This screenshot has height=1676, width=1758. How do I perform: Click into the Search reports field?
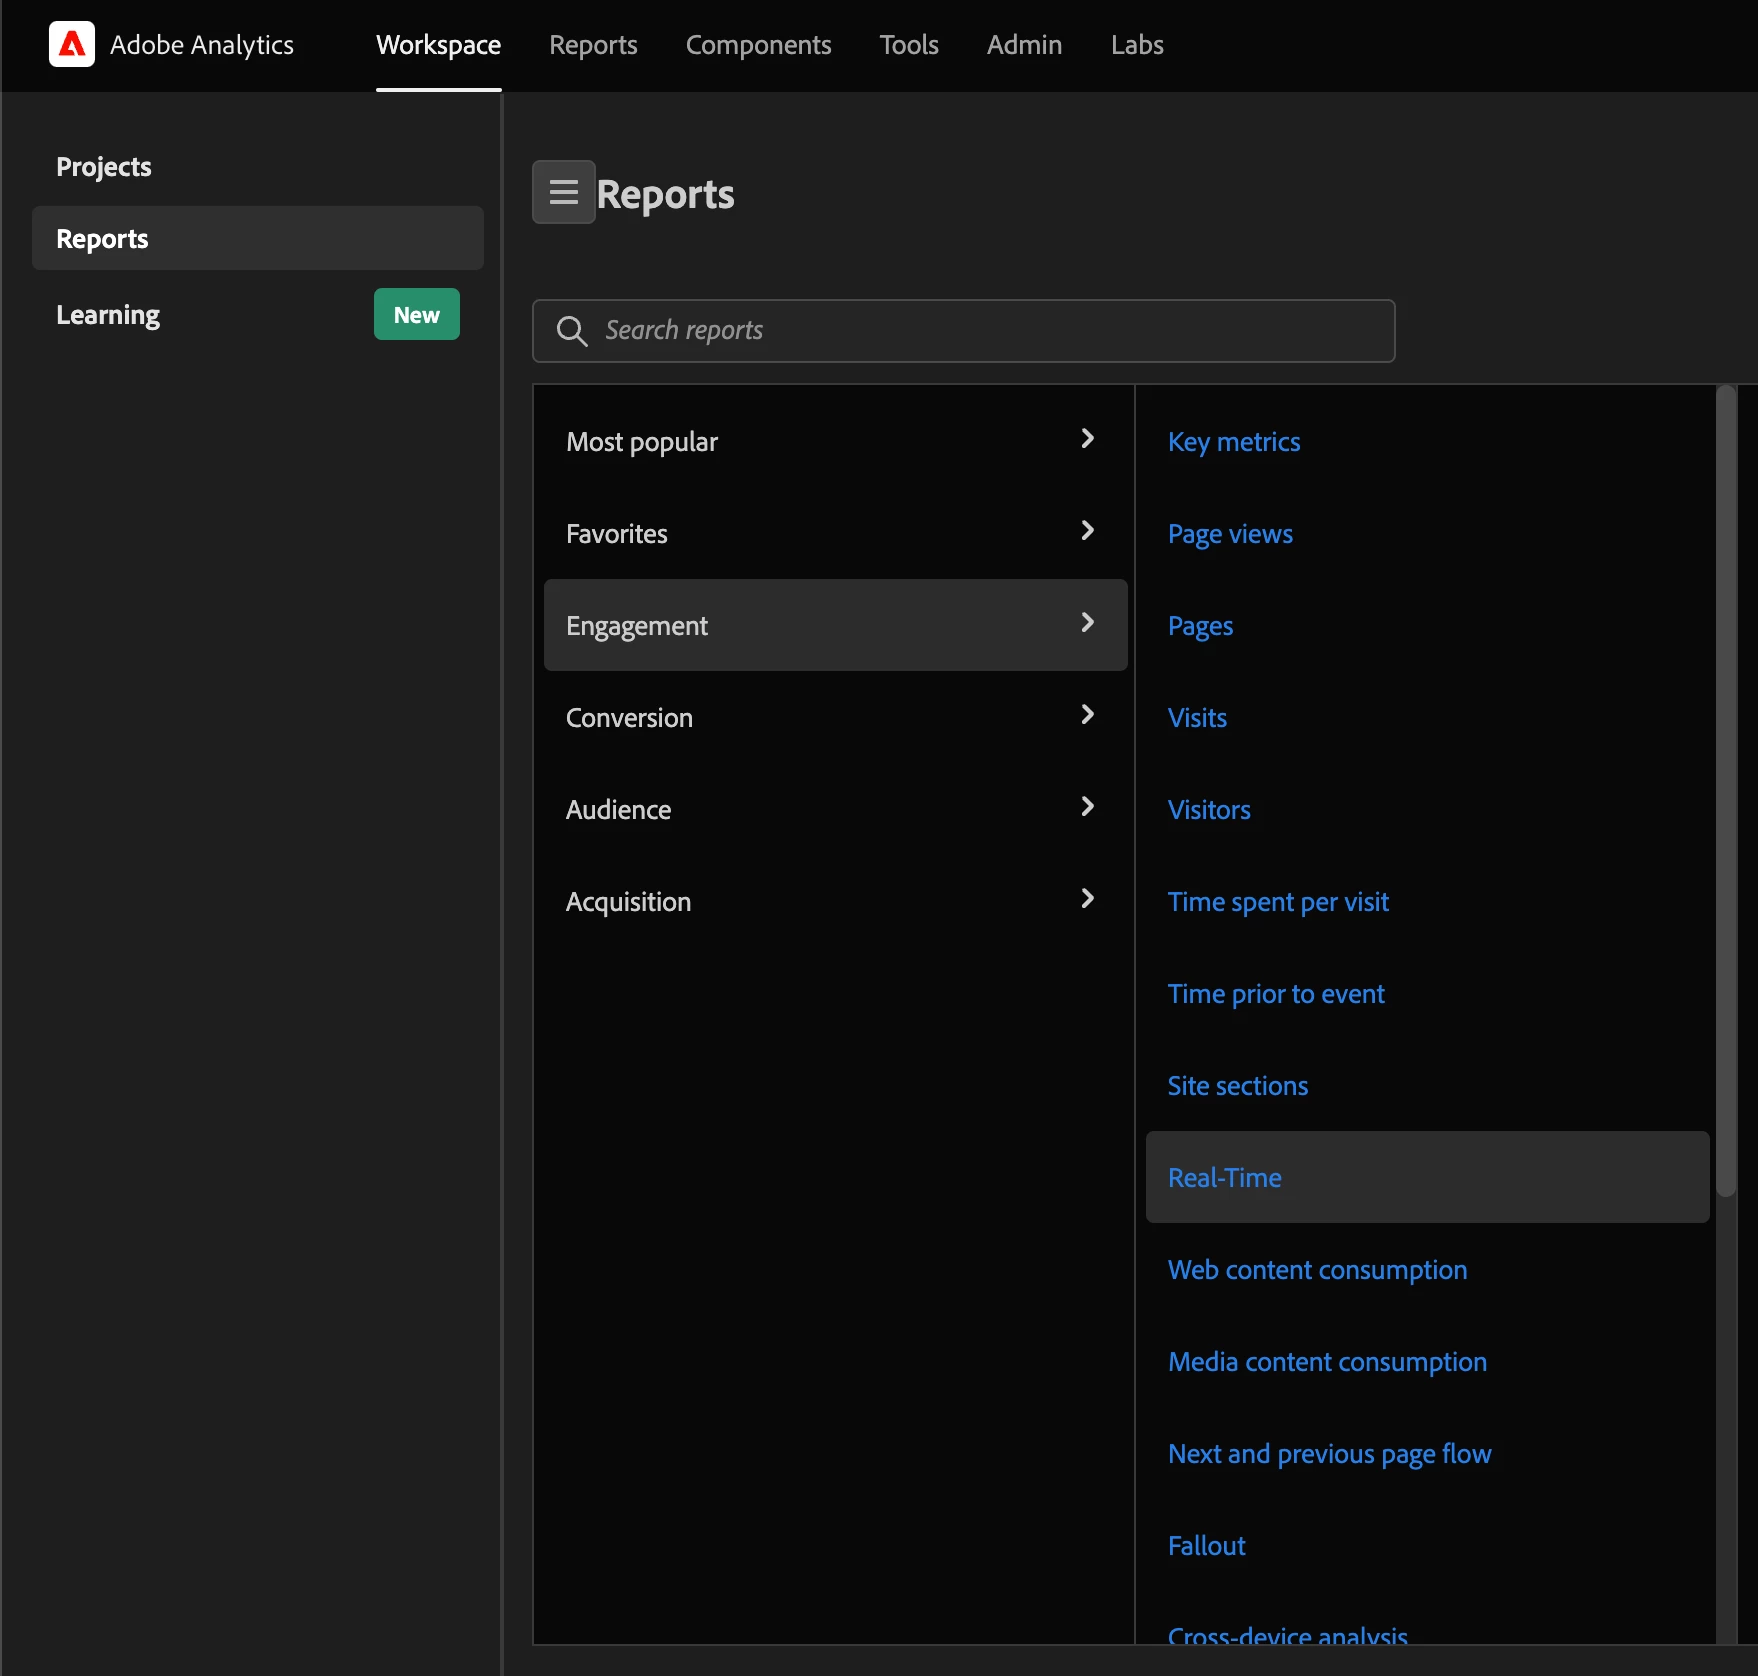[964, 331]
